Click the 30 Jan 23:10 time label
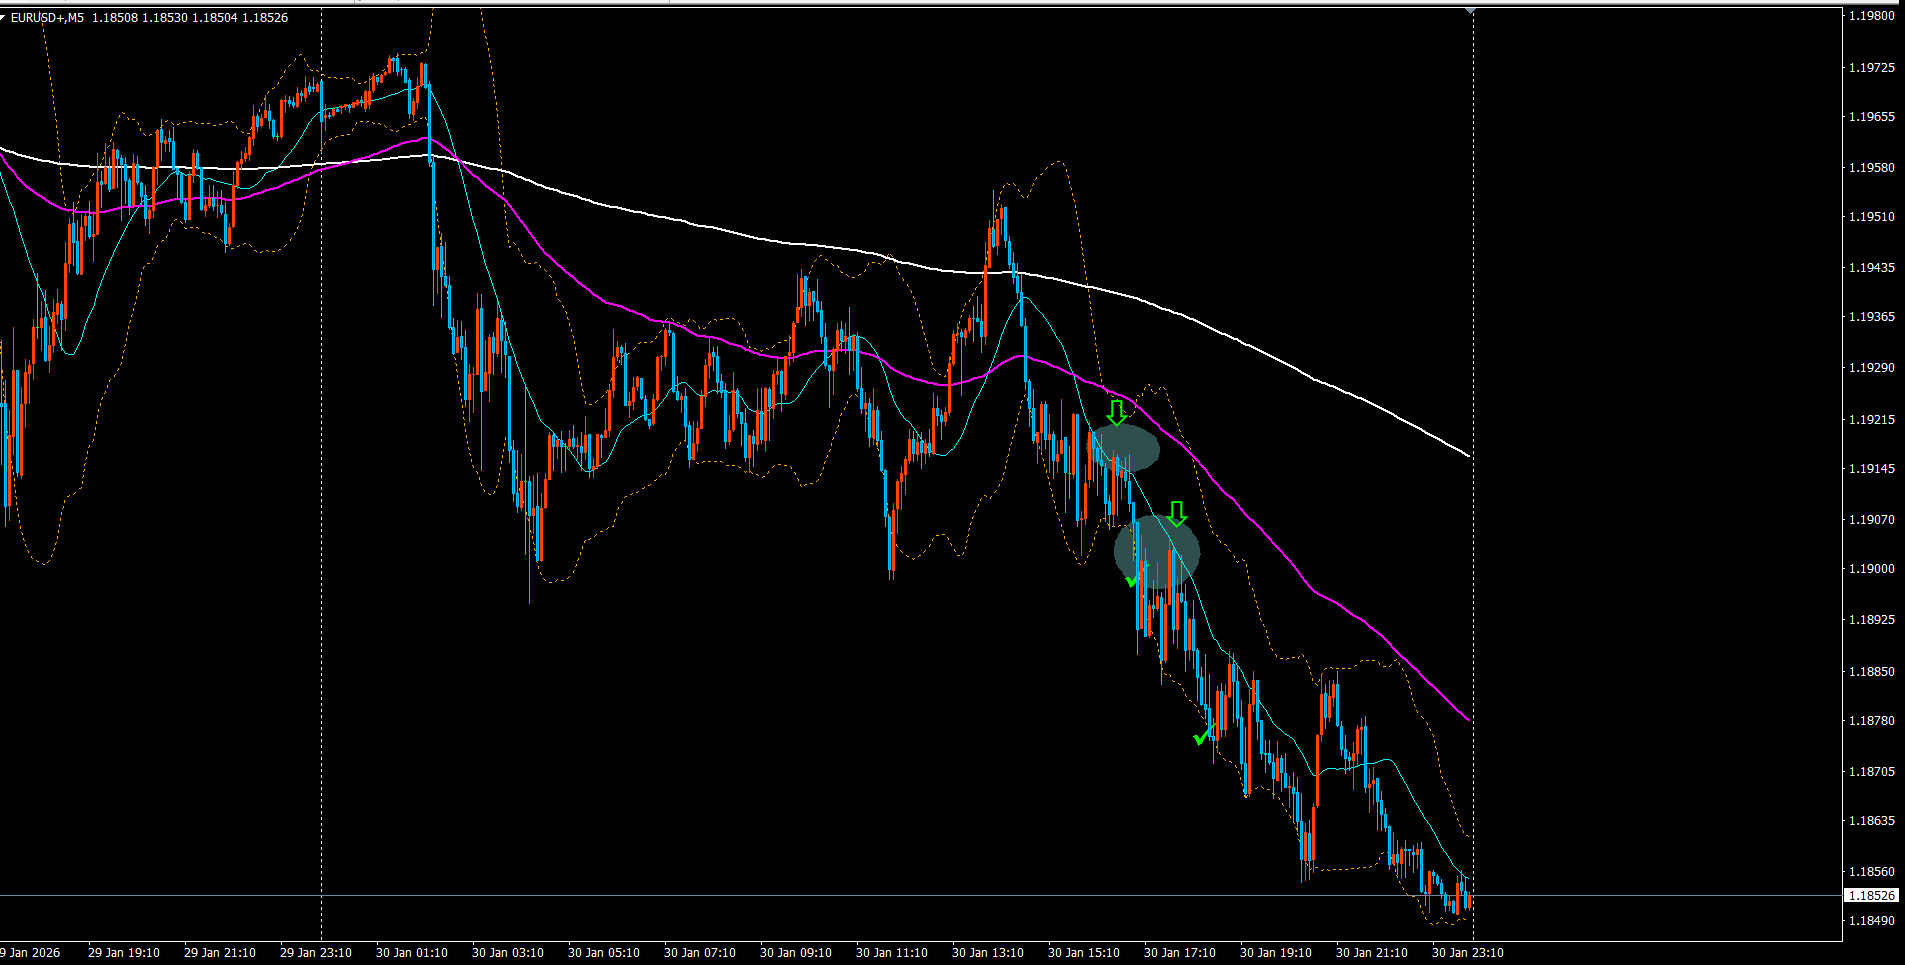1905x965 pixels. (x=1468, y=952)
